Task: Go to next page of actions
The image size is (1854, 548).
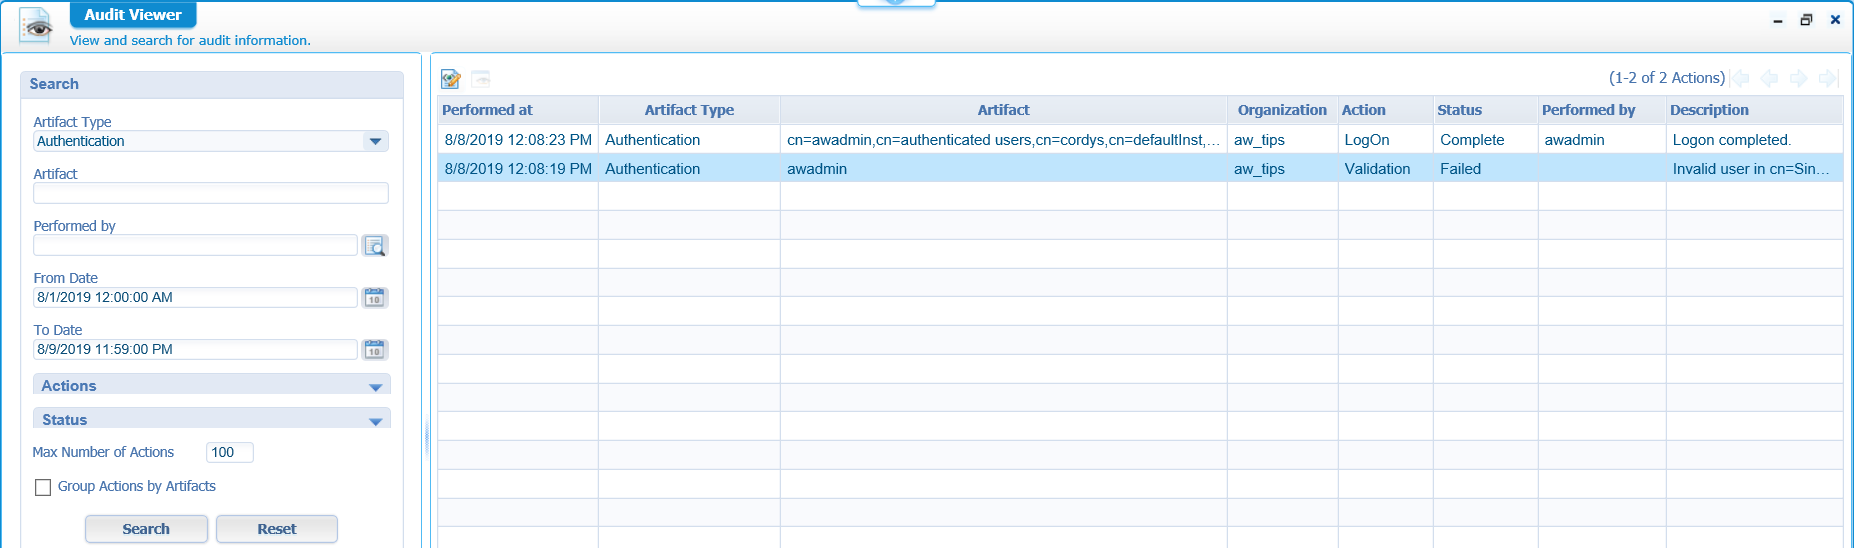Action: [1798, 78]
